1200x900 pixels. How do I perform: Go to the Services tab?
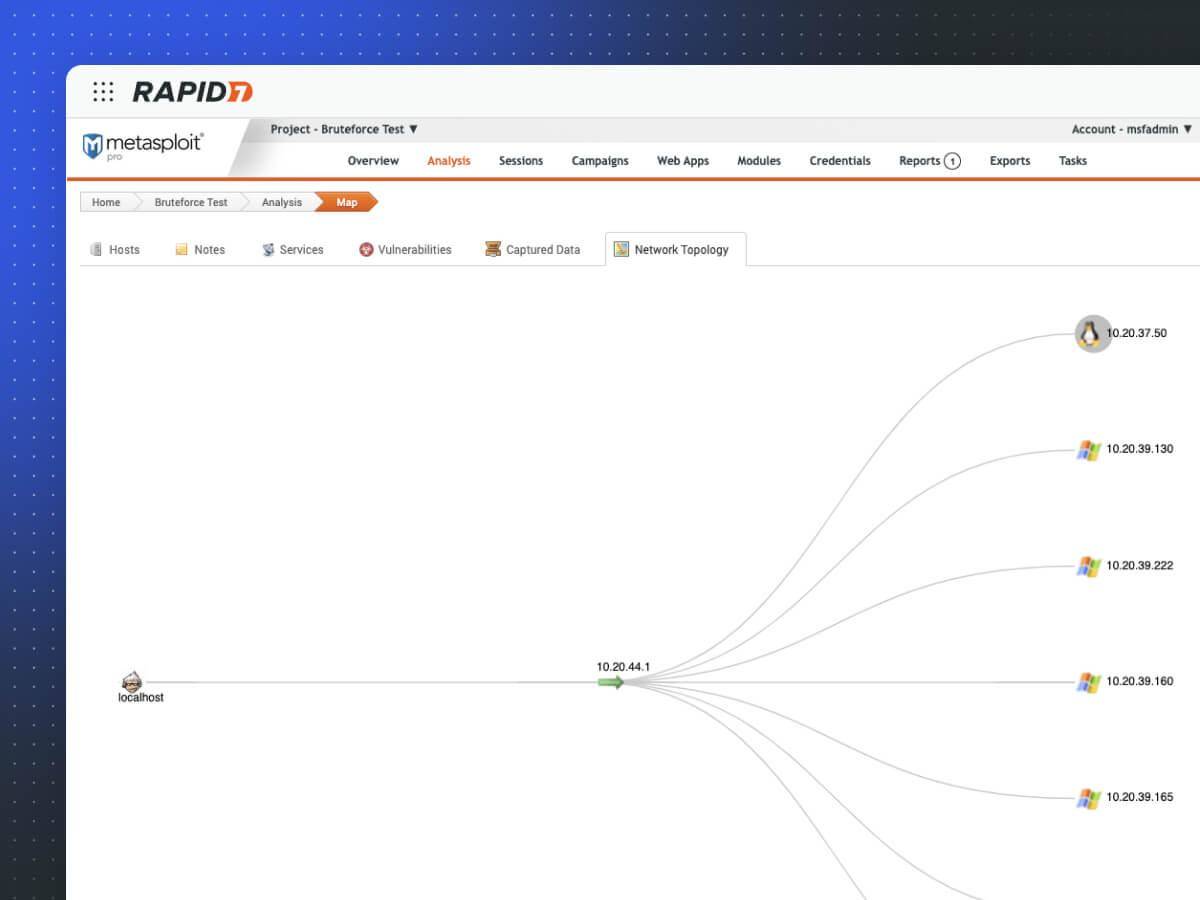click(292, 250)
